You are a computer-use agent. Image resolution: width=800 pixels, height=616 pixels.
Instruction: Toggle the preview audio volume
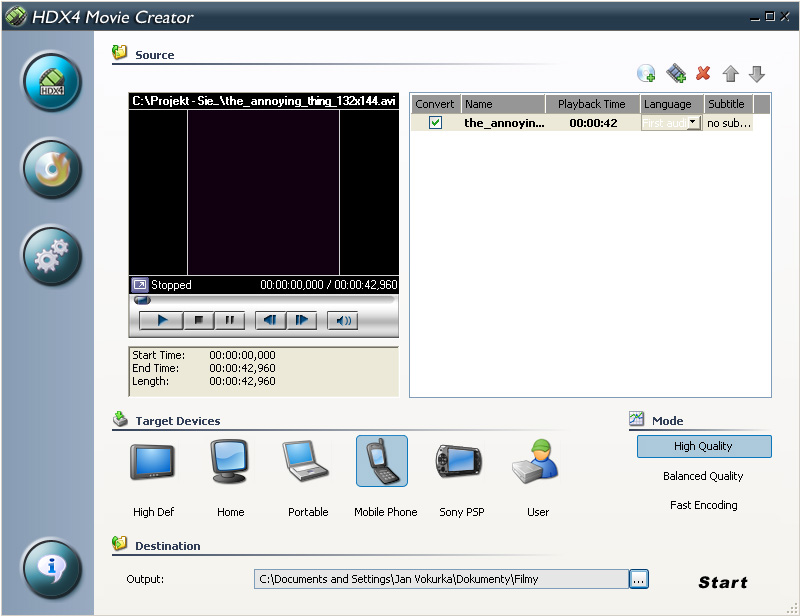[343, 321]
